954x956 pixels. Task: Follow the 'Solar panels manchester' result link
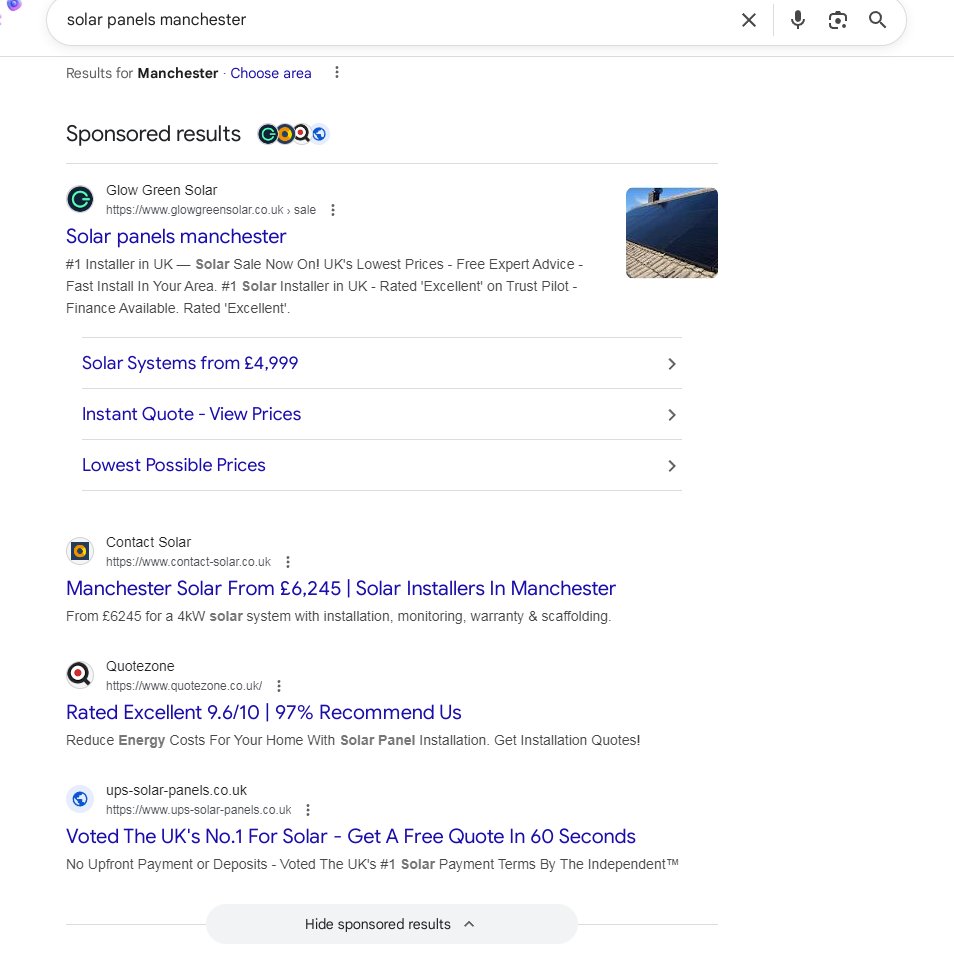[176, 236]
